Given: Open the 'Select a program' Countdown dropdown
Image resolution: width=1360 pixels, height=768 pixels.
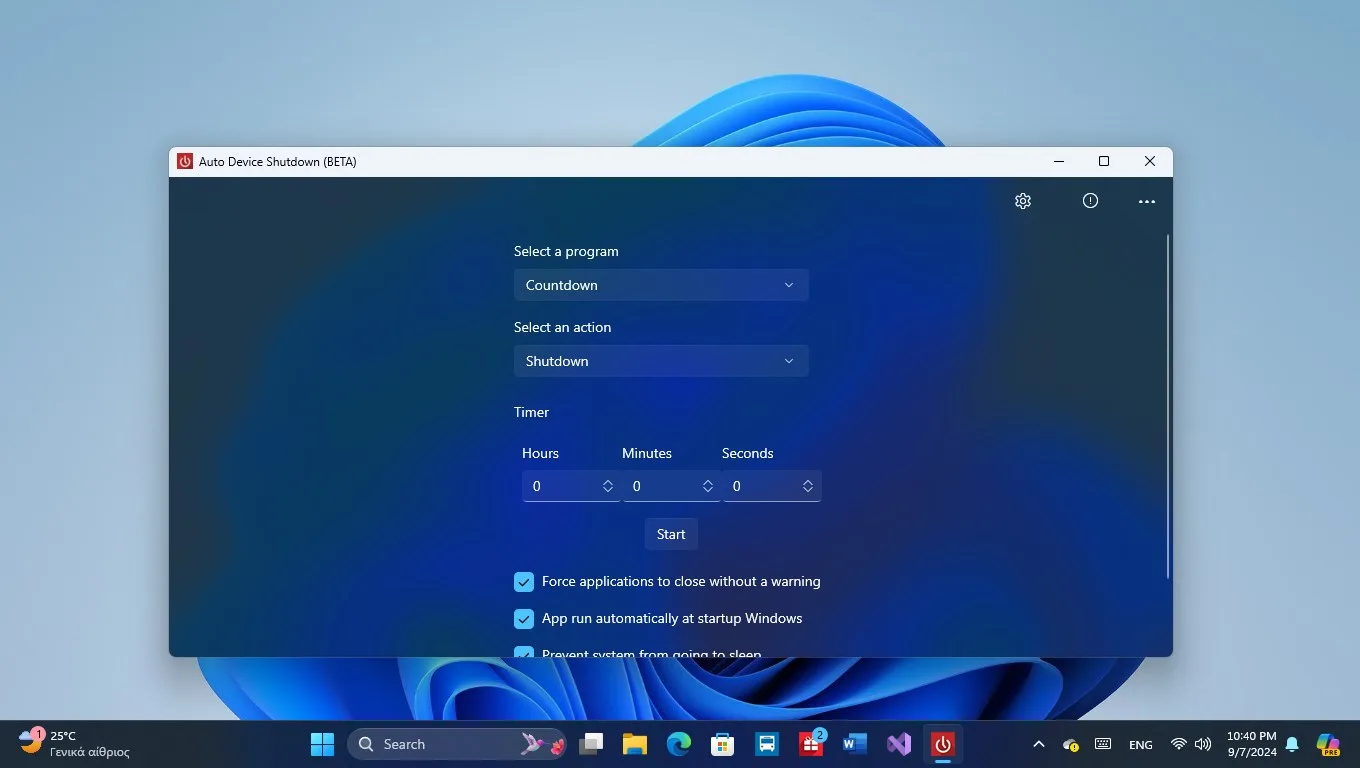Looking at the screenshot, I should tap(661, 285).
